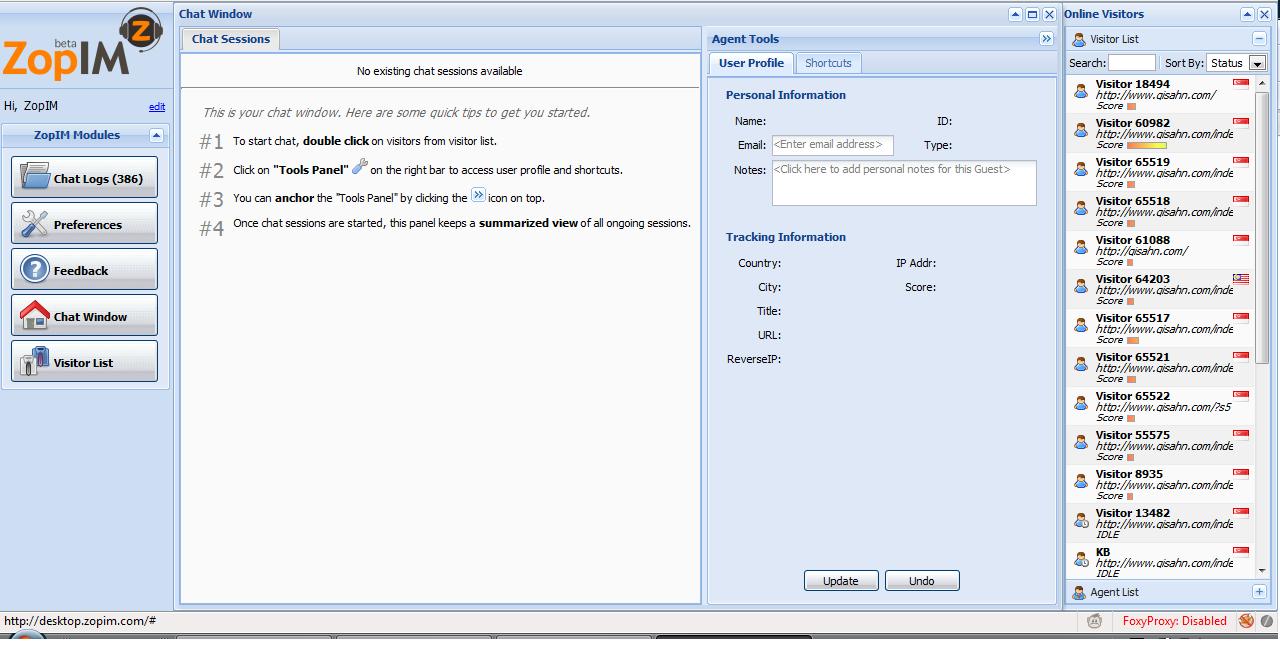Click the score bar of Visitor 60982
The height and width of the screenshot is (650, 1280).
coord(1146,145)
